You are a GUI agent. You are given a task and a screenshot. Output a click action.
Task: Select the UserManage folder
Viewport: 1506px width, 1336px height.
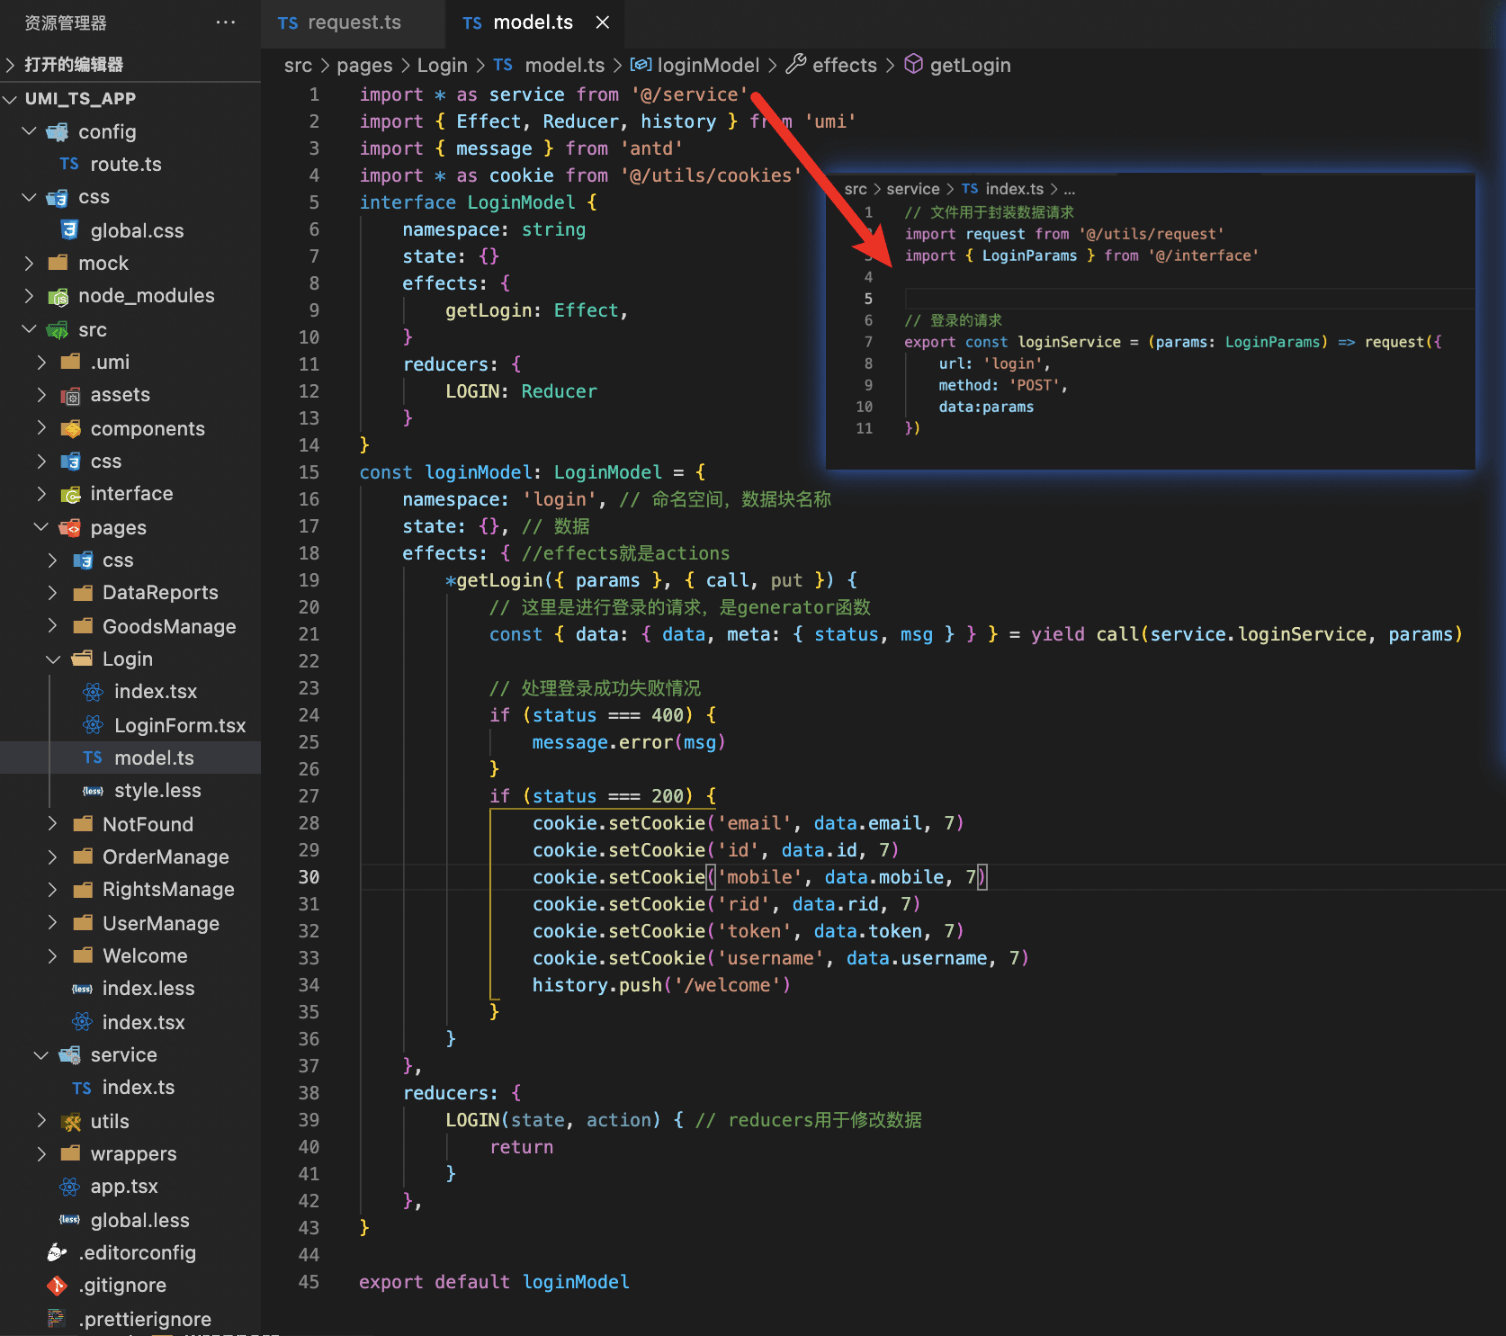click(x=161, y=924)
